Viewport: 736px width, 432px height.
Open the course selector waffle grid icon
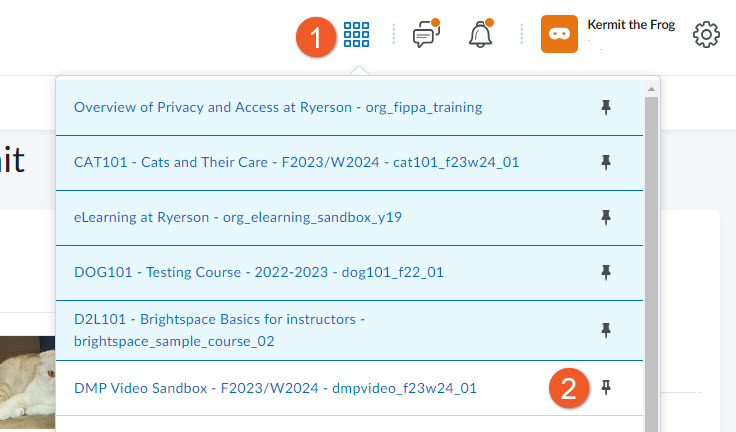356,35
